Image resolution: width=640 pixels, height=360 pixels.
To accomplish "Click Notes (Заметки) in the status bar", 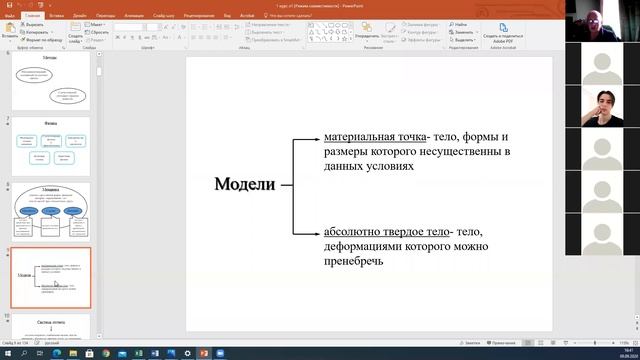I will click(470, 343).
